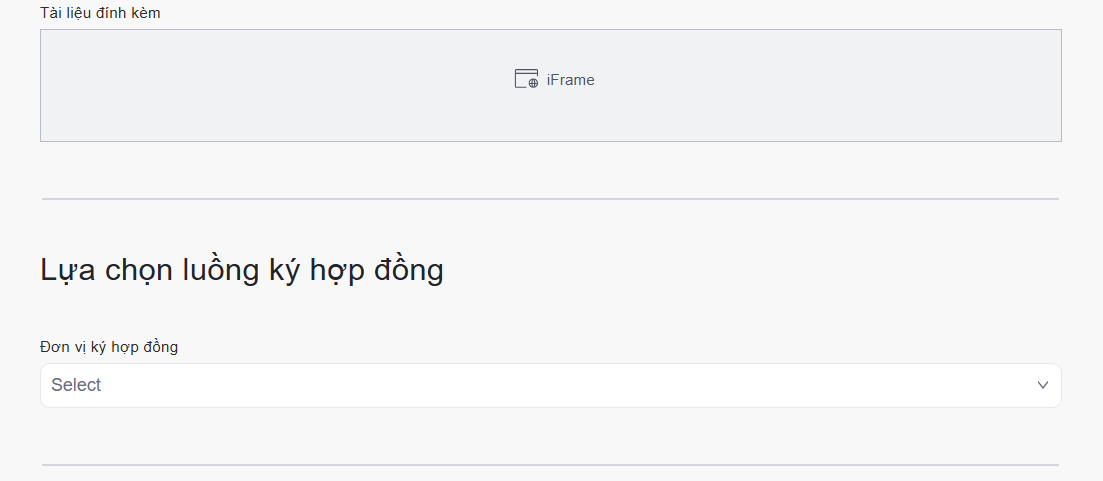The width and height of the screenshot is (1103, 481).
Task: Click the globe badge on the iFrame icon
Action: click(533, 84)
